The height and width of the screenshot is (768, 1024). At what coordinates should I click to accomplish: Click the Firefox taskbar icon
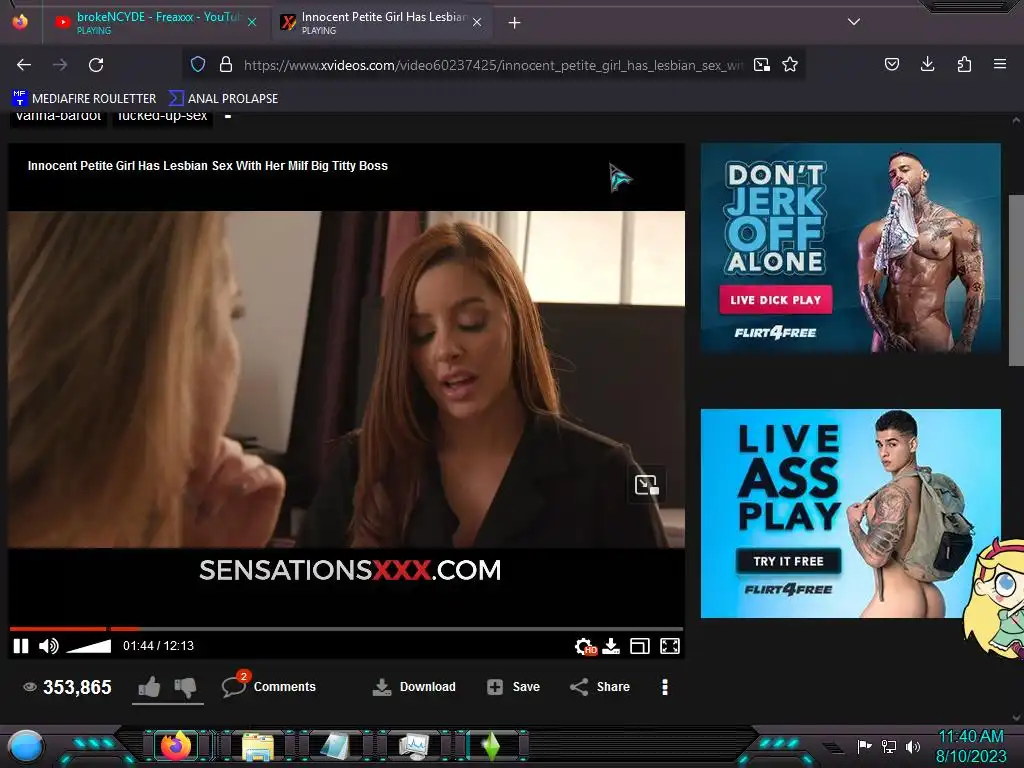175,745
